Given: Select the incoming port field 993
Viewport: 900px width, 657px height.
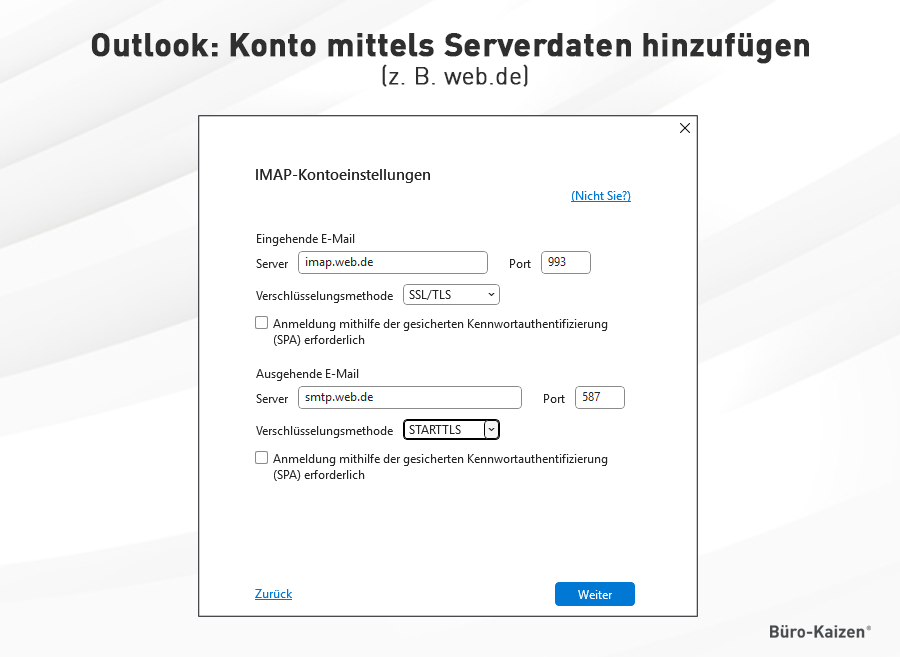Looking at the screenshot, I should pyautogui.click(x=565, y=263).
